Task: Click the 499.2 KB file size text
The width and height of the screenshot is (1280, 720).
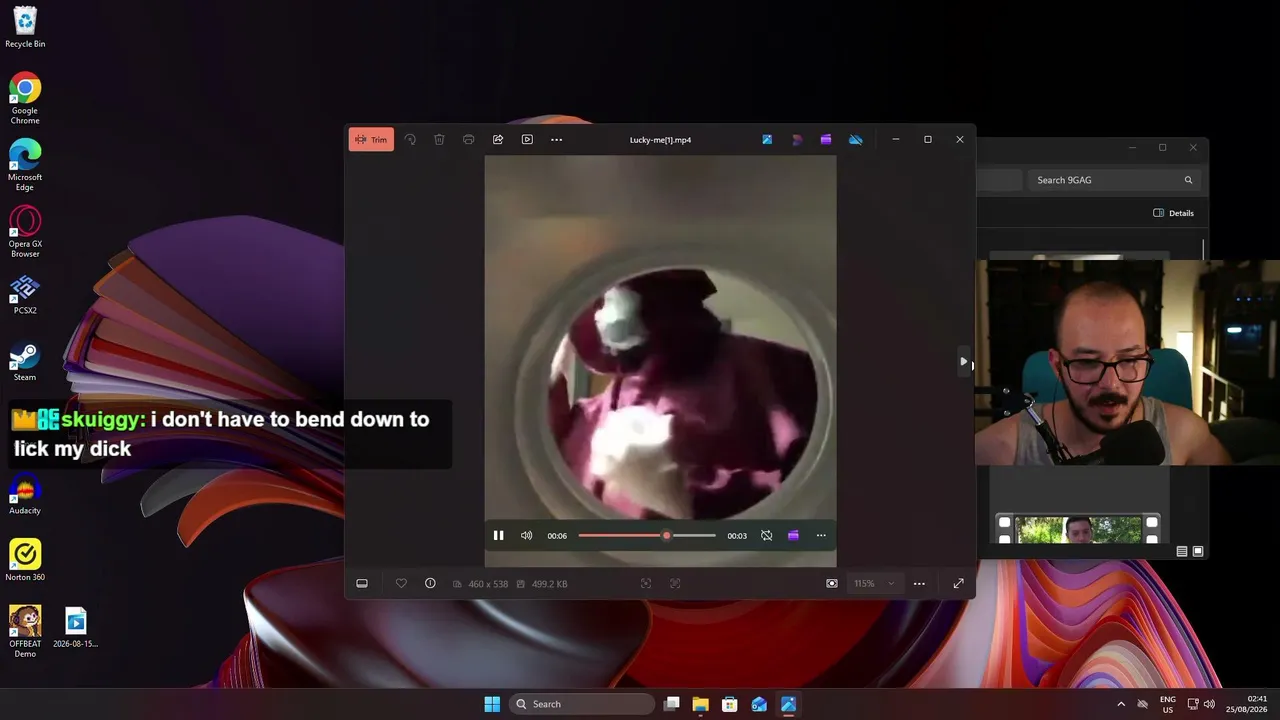Action: (549, 584)
